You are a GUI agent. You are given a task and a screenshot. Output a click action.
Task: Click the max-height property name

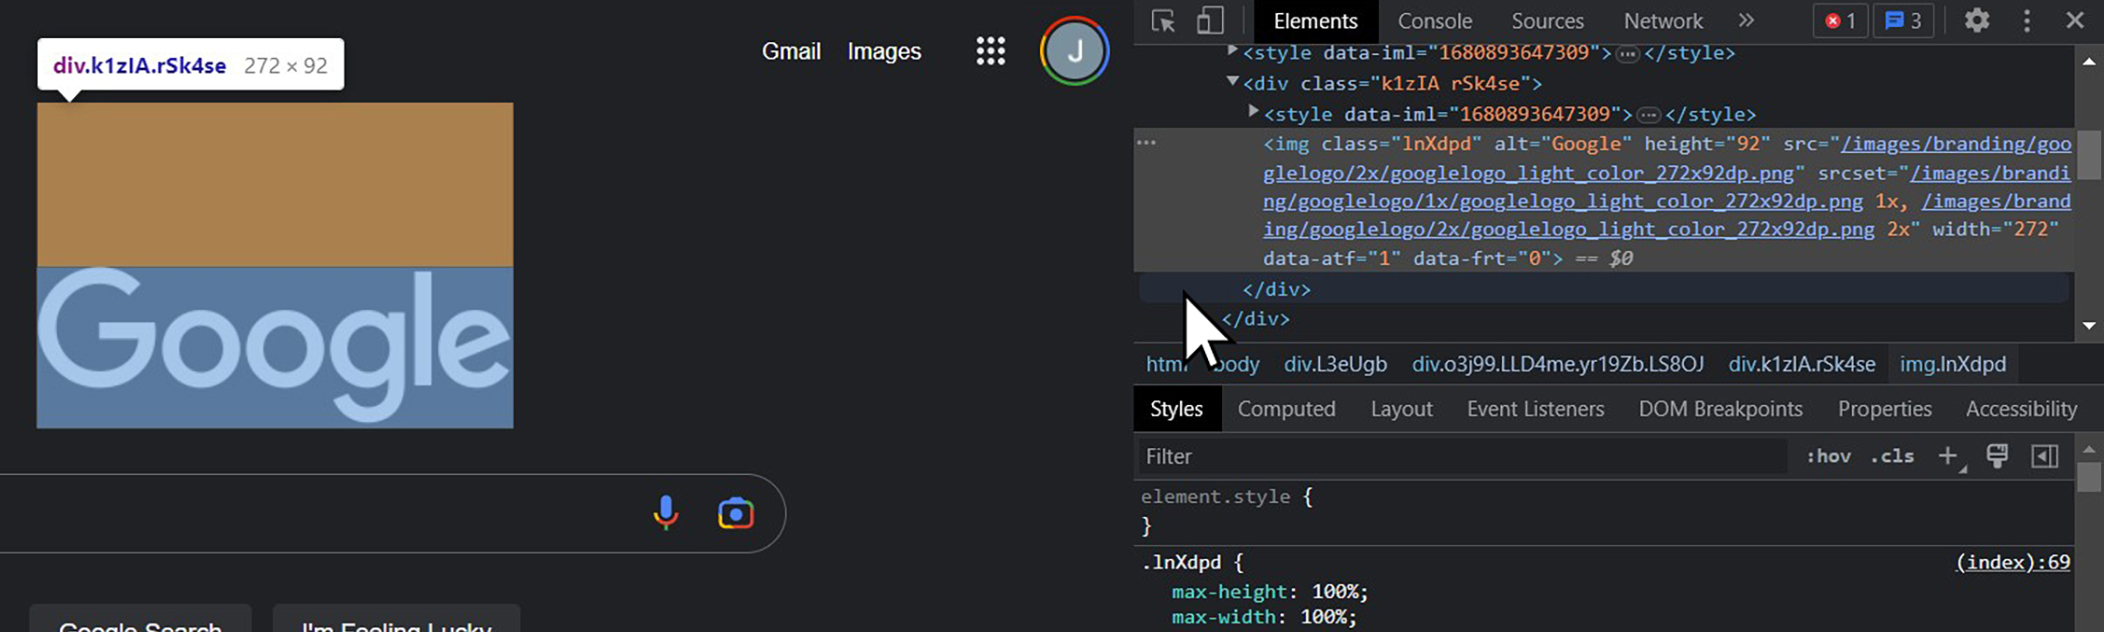pos(1228,592)
